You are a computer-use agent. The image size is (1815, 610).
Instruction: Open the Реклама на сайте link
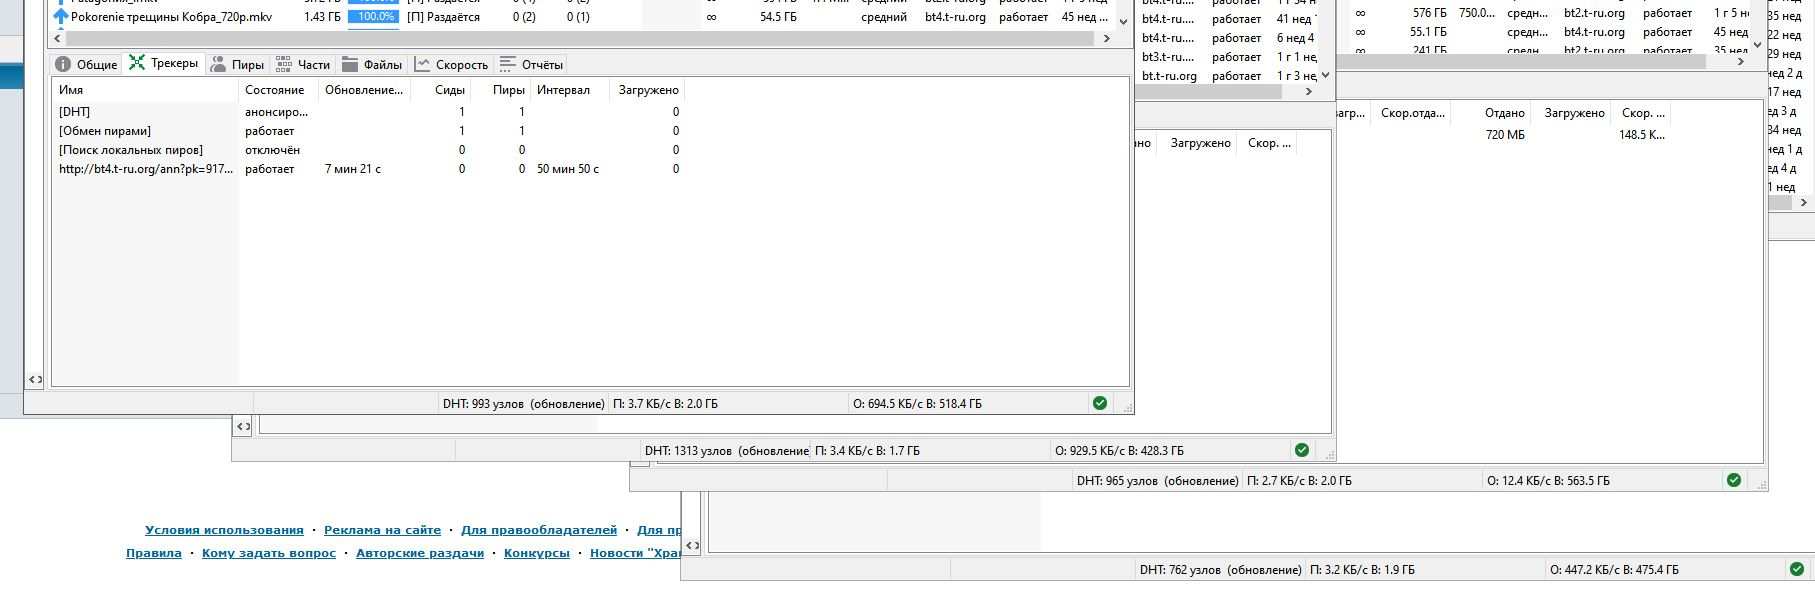click(382, 530)
